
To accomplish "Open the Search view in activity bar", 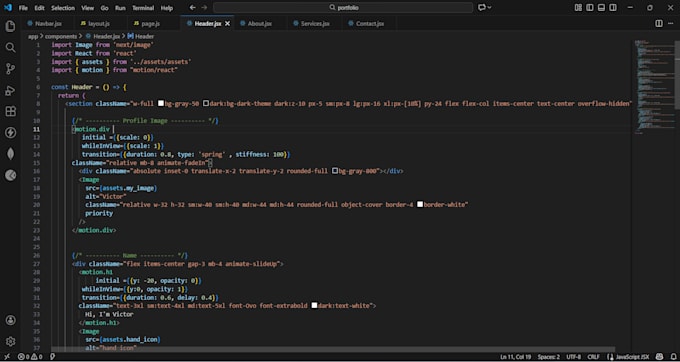I will point(10,48).
